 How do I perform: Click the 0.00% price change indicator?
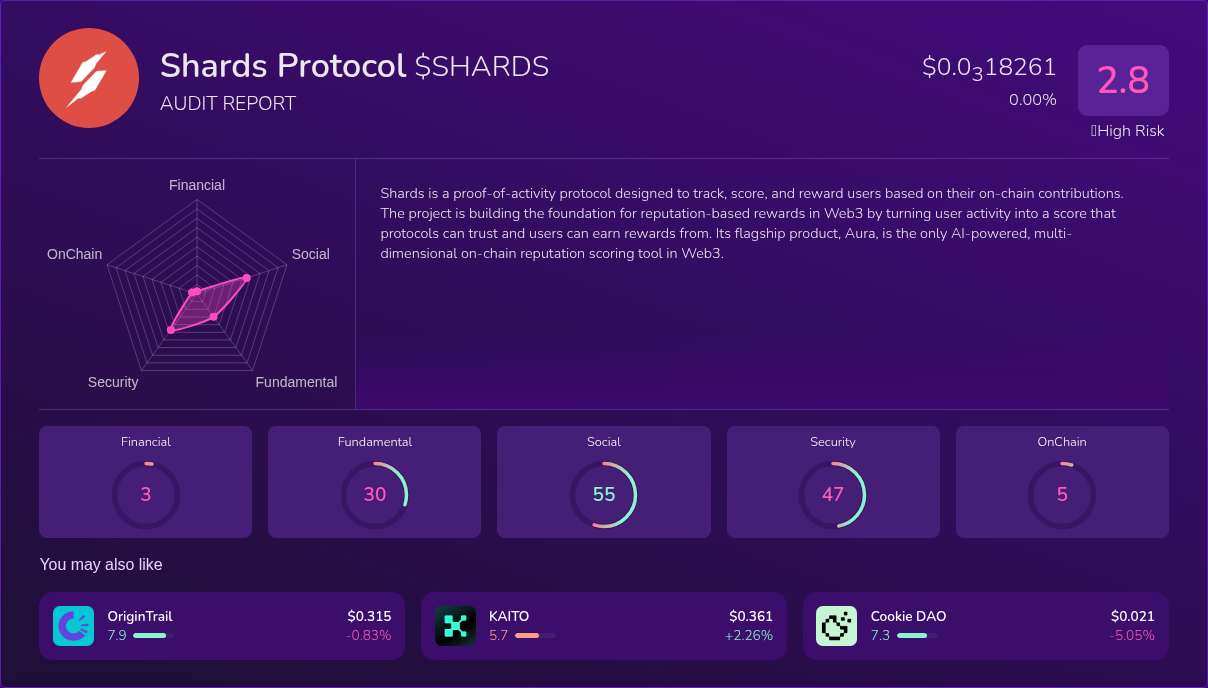click(x=1033, y=99)
